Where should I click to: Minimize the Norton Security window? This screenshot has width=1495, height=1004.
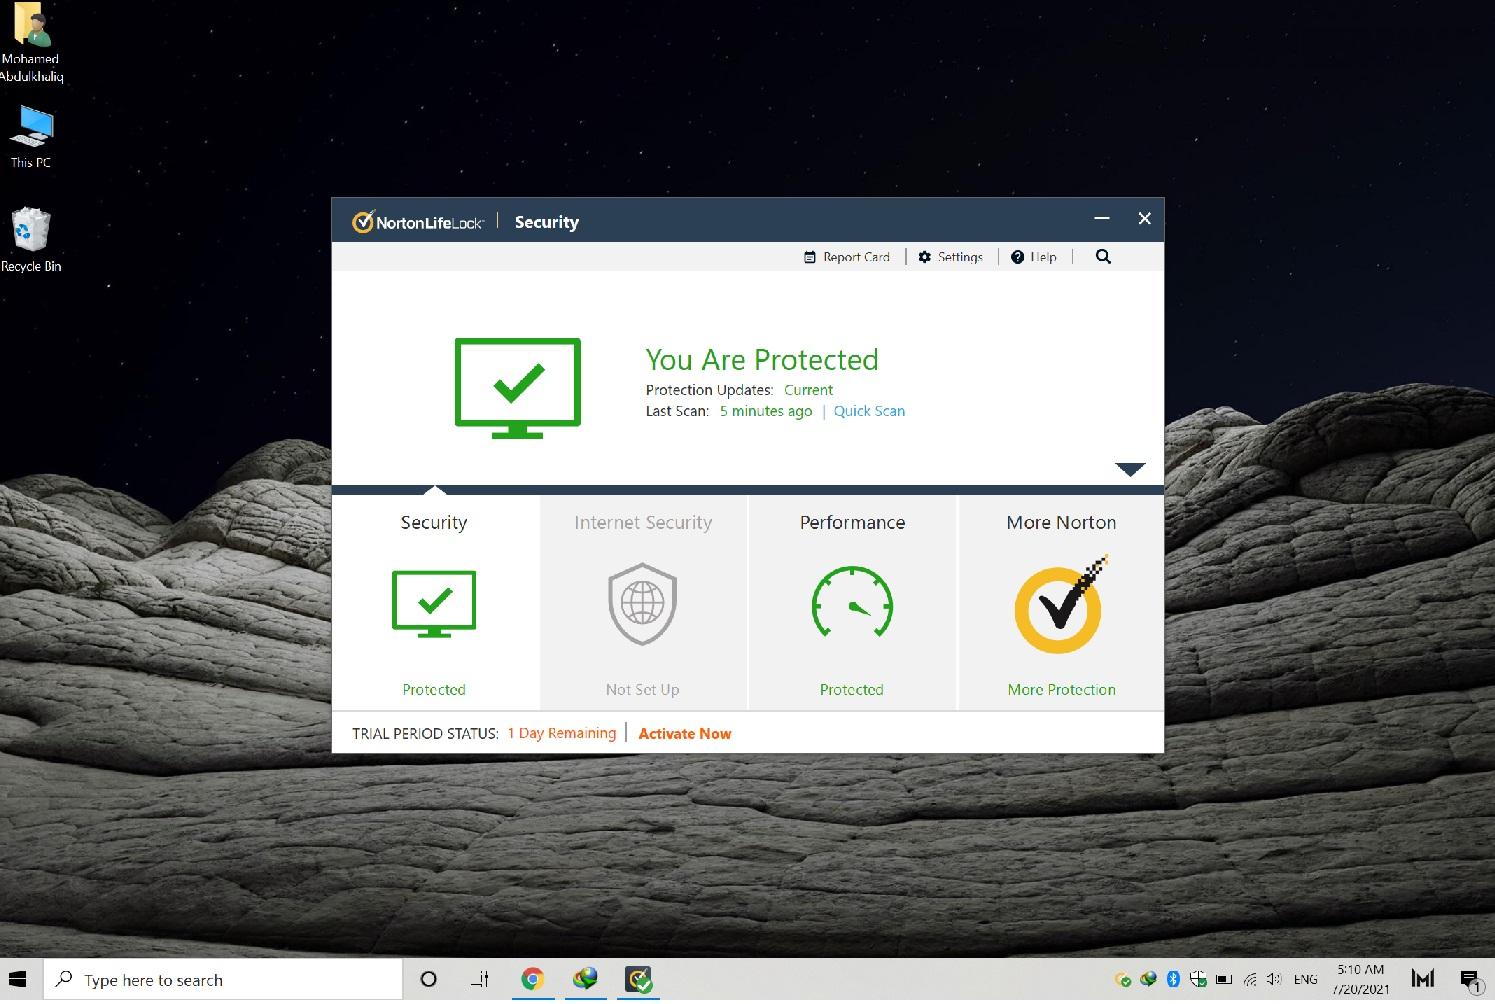pyautogui.click(x=1102, y=218)
